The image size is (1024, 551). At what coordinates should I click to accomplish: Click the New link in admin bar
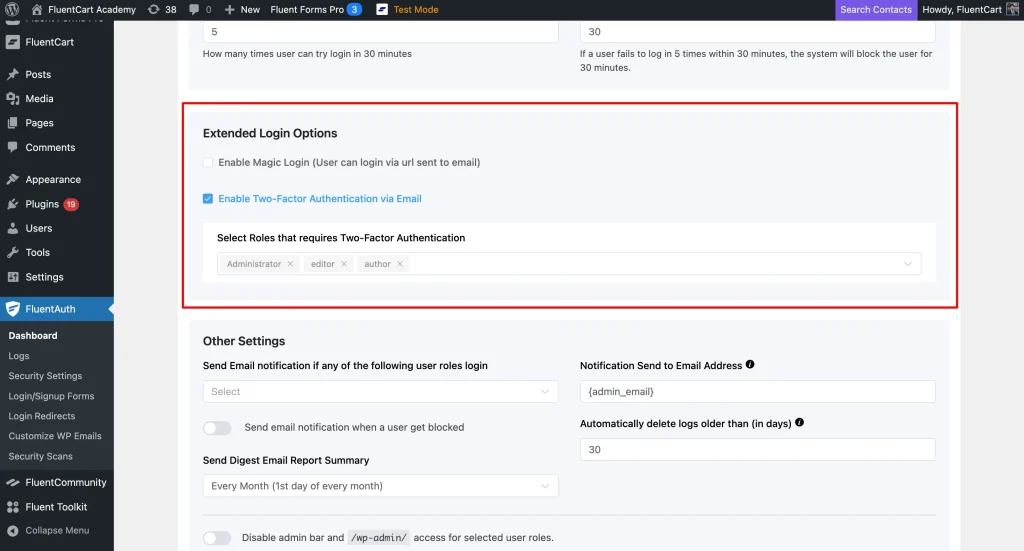point(250,9)
